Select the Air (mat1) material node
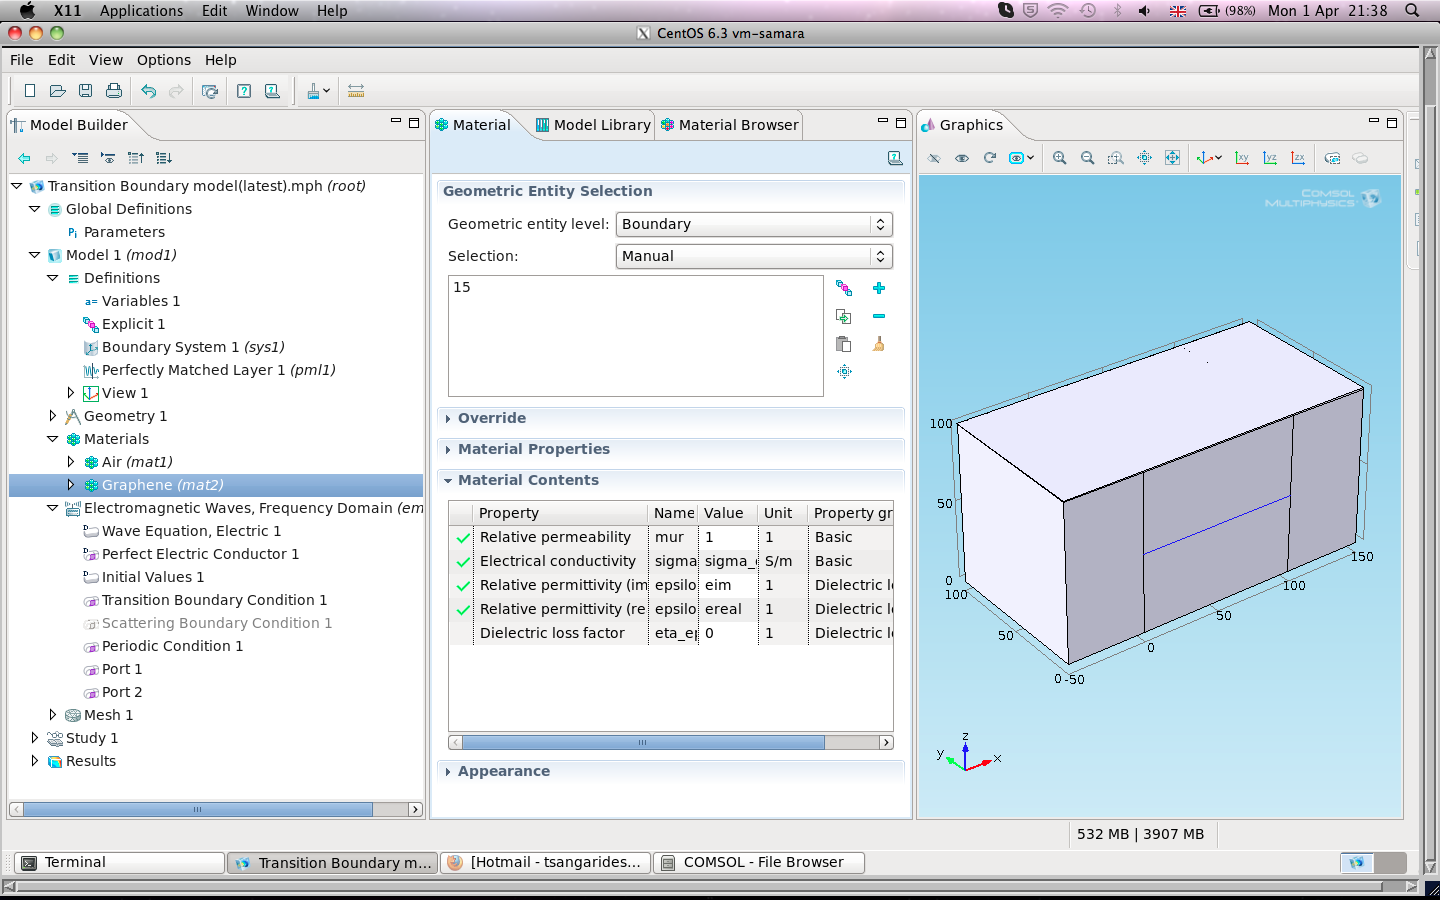Image resolution: width=1440 pixels, height=900 pixels. 137,462
